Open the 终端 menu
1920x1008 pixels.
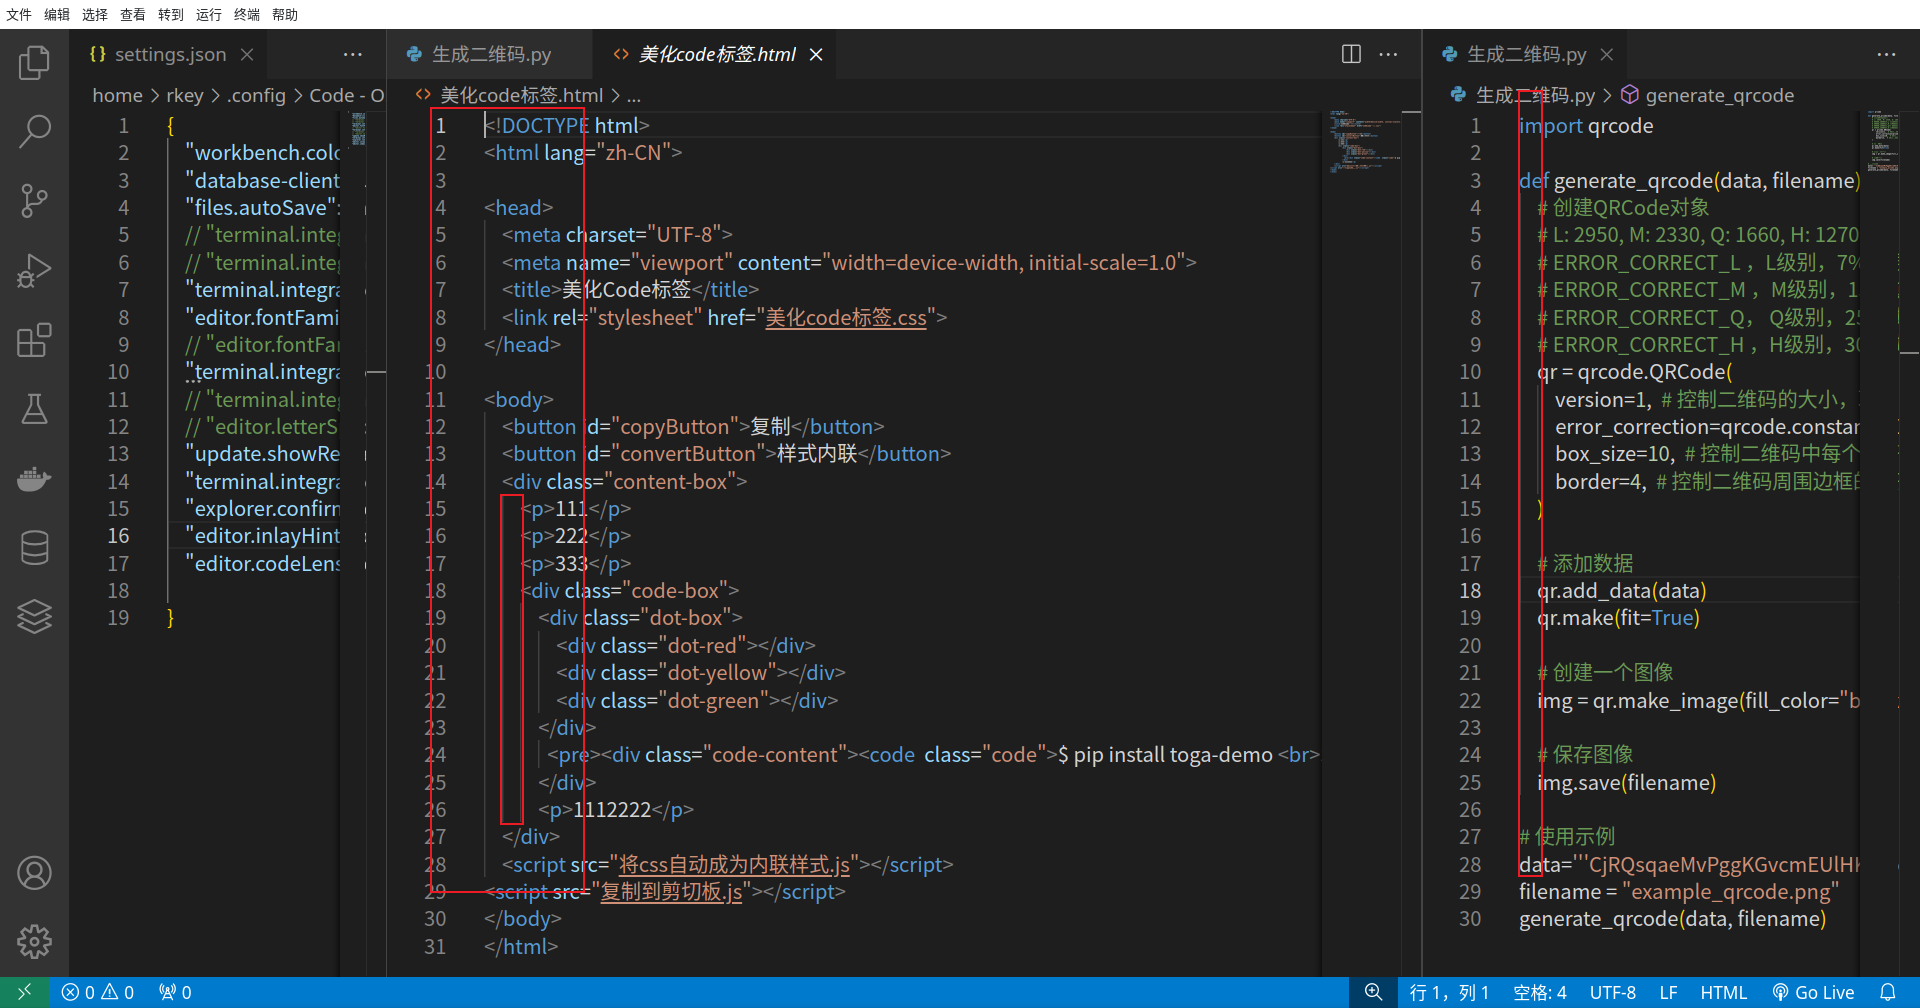point(247,14)
